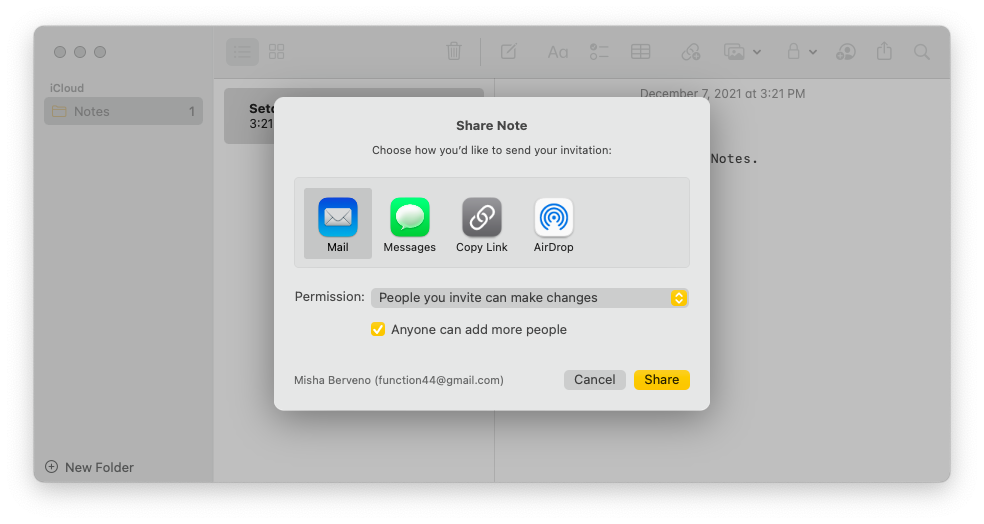This screenshot has width=984, height=524.
Task: Switch to gallery view in the toolbar
Action: click(277, 51)
